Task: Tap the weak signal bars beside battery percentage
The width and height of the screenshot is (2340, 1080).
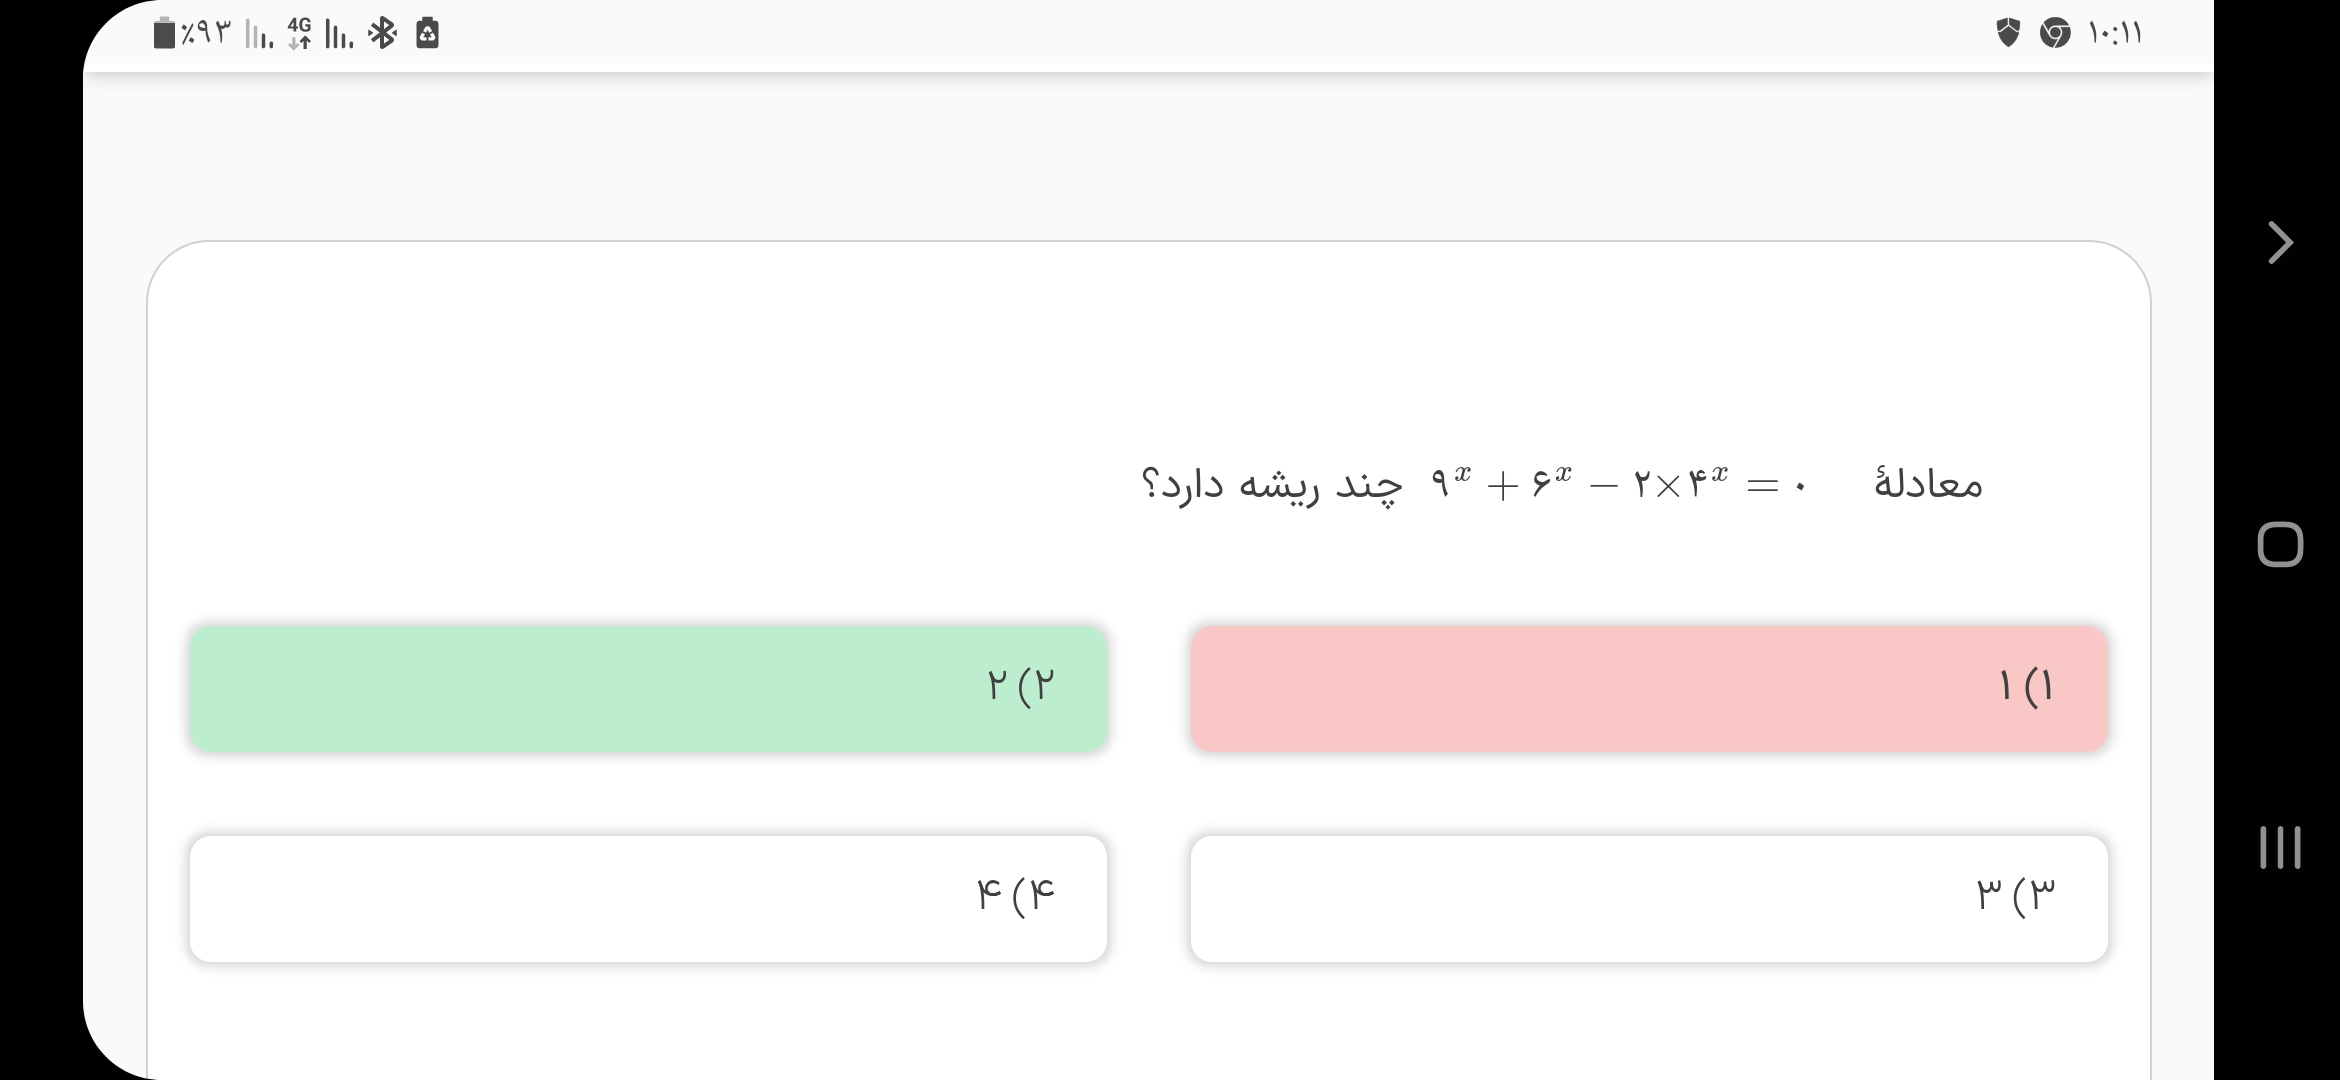Action: (x=259, y=36)
